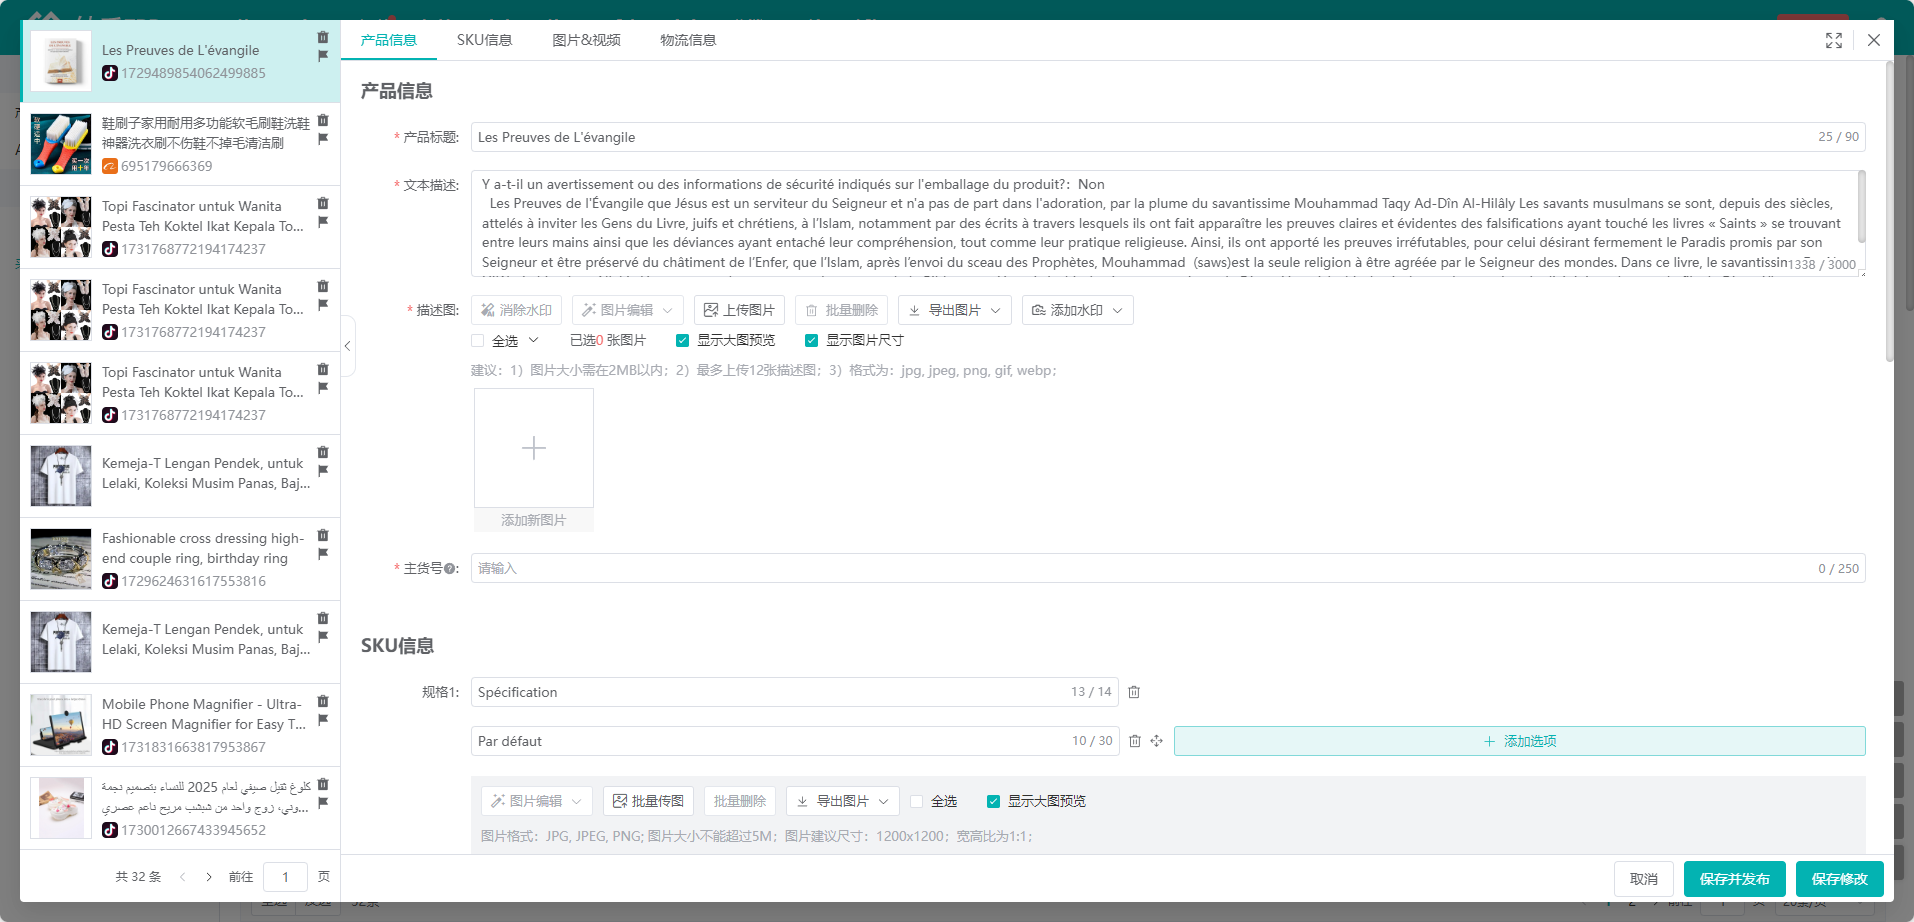Click the 主货号 help question mark icon
The width and height of the screenshot is (1914, 922).
450,569
